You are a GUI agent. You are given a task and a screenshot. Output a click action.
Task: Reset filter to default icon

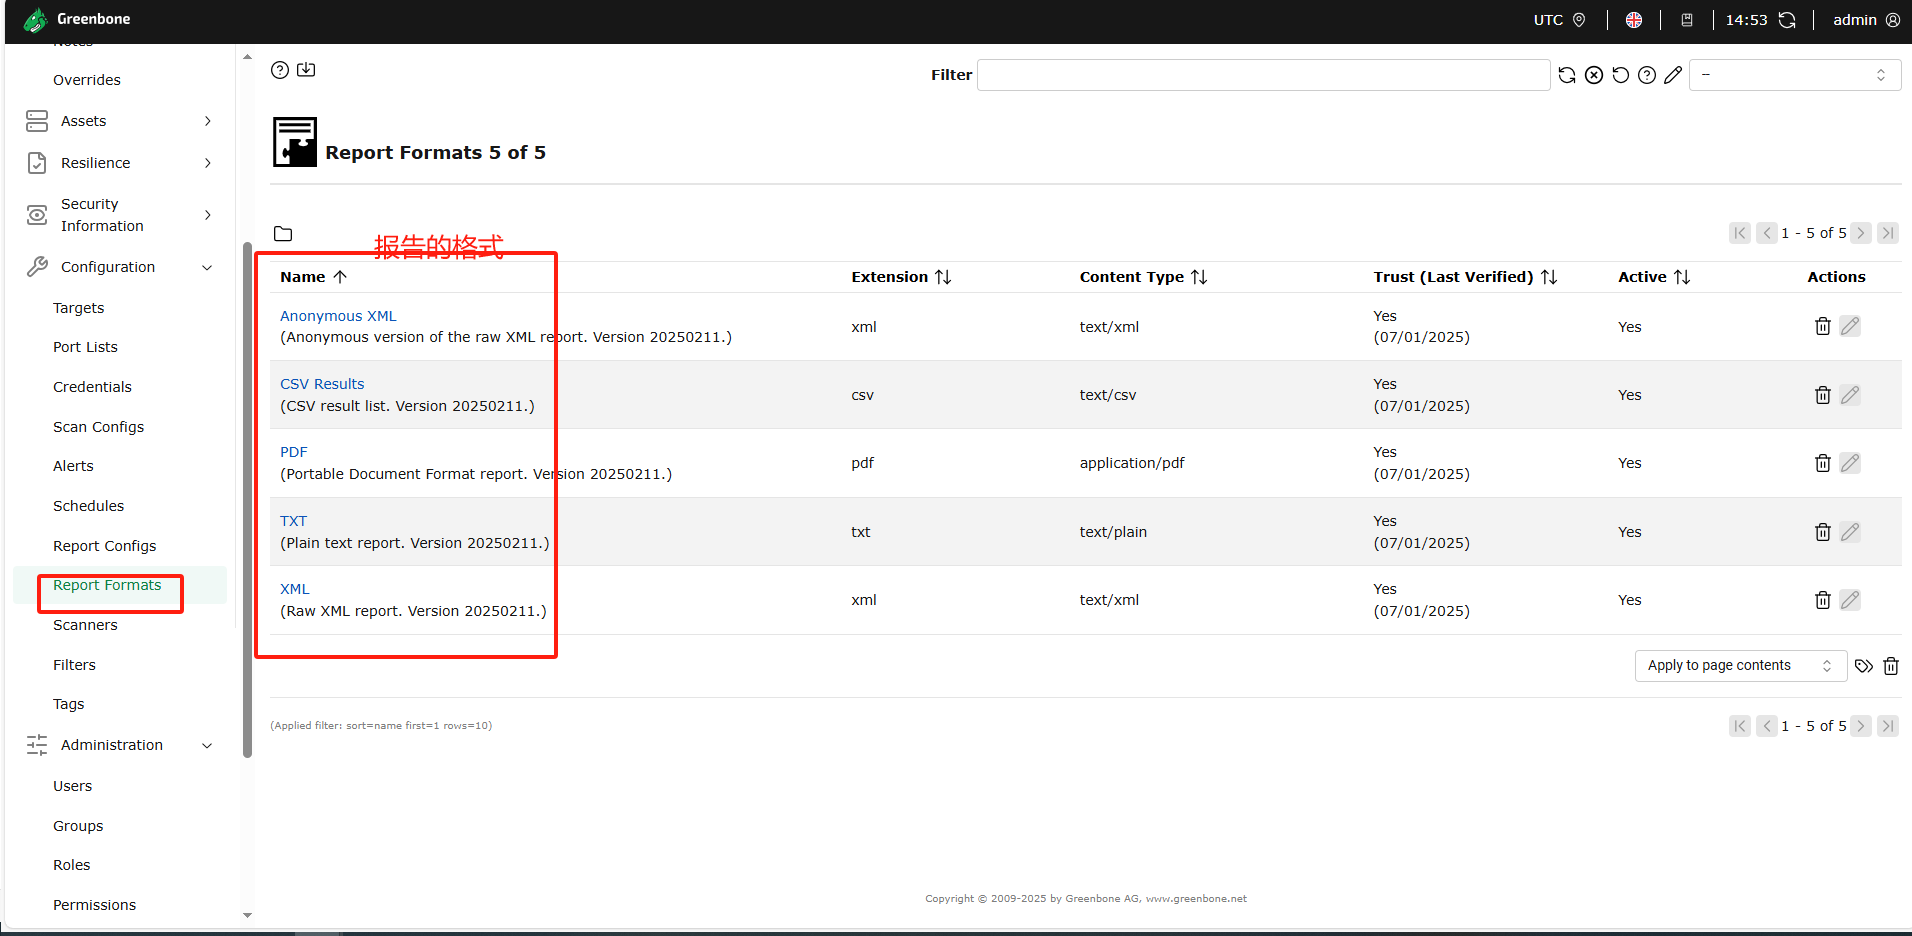click(1621, 75)
